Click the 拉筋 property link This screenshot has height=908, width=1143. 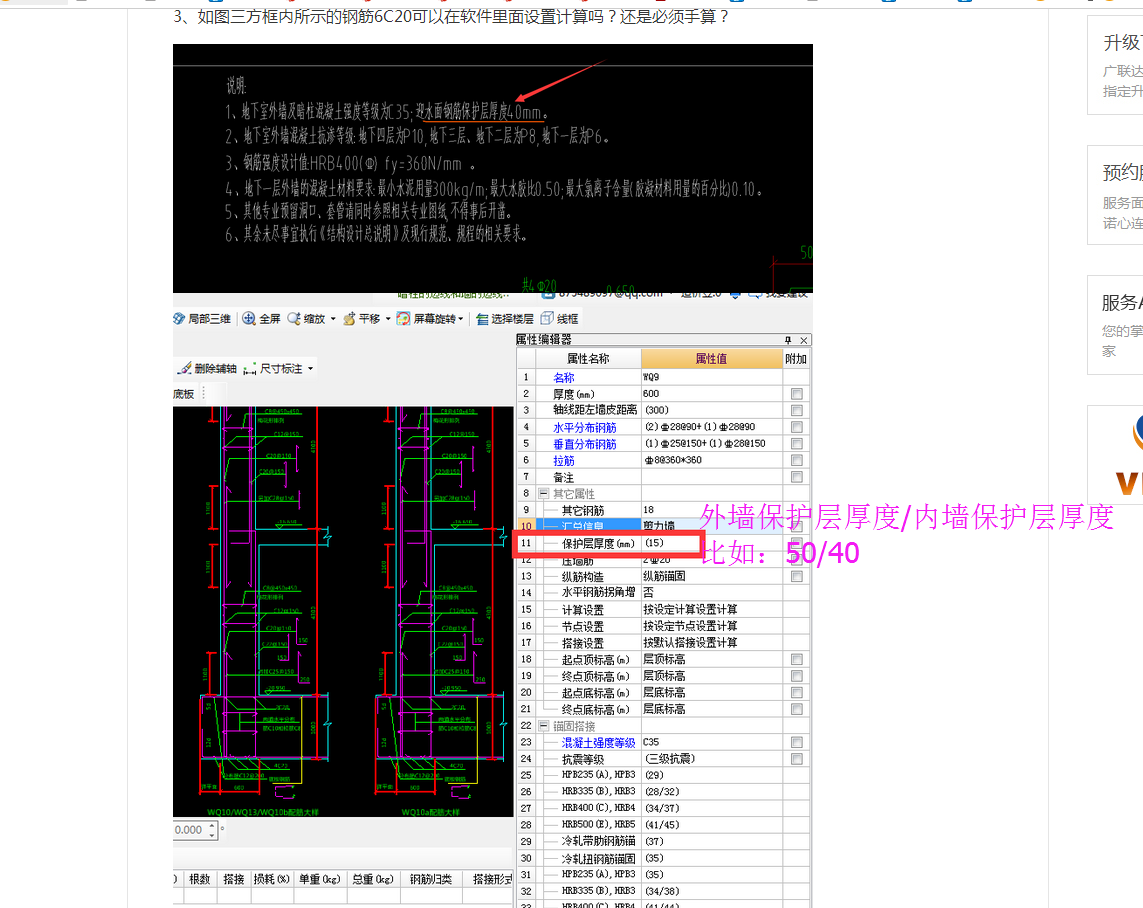coord(563,461)
